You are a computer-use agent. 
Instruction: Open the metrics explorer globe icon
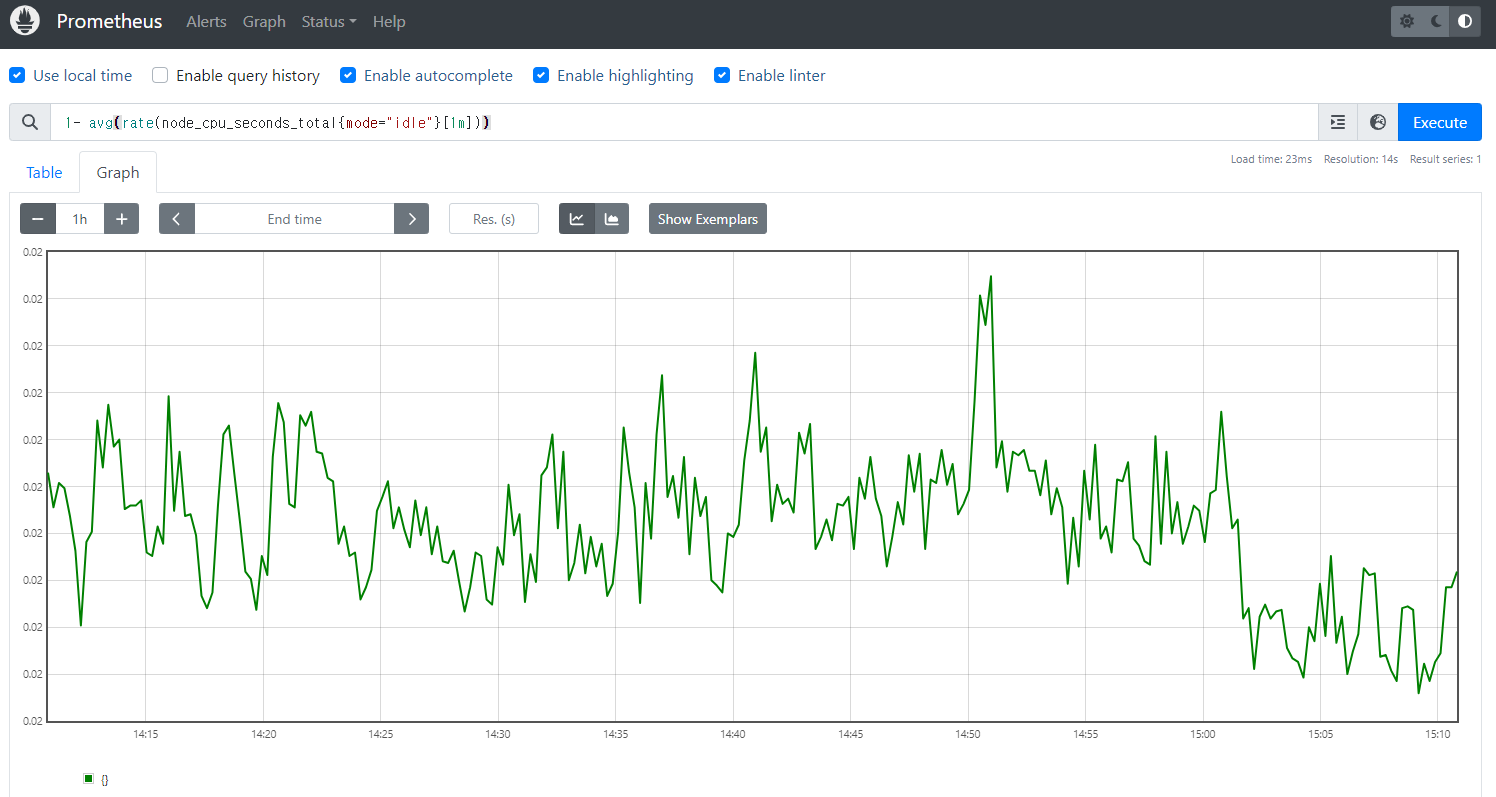tap(1378, 122)
